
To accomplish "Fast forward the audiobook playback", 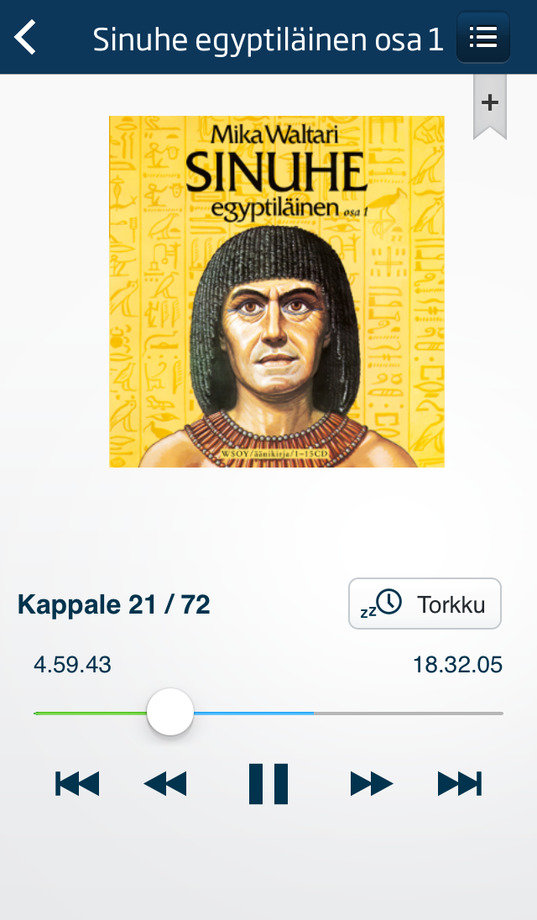I will [x=371, y=783].
